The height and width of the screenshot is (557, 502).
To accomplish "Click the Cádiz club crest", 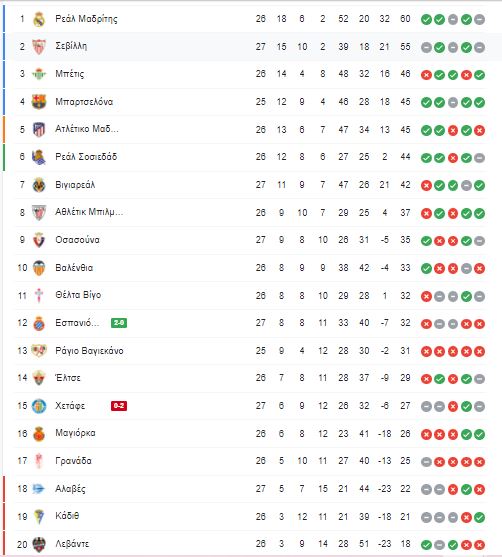I will [39, 517].
